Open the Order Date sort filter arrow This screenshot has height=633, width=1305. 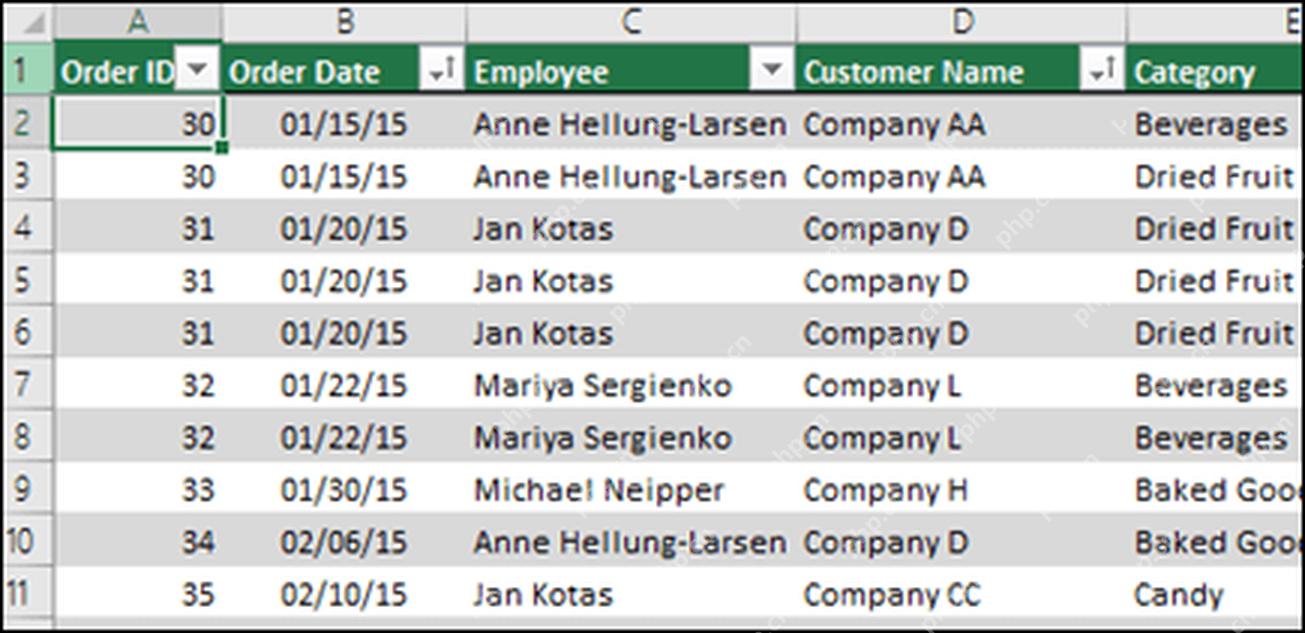pos(441,70)
